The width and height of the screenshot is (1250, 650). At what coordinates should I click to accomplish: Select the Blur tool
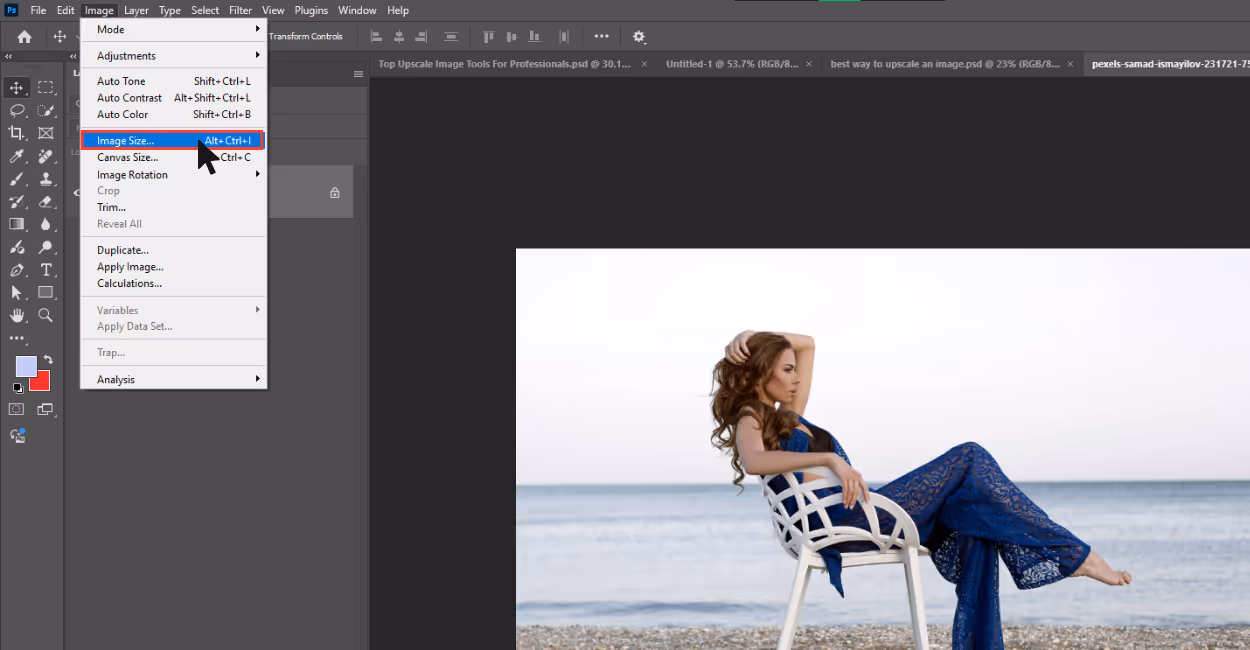(46, 224)
